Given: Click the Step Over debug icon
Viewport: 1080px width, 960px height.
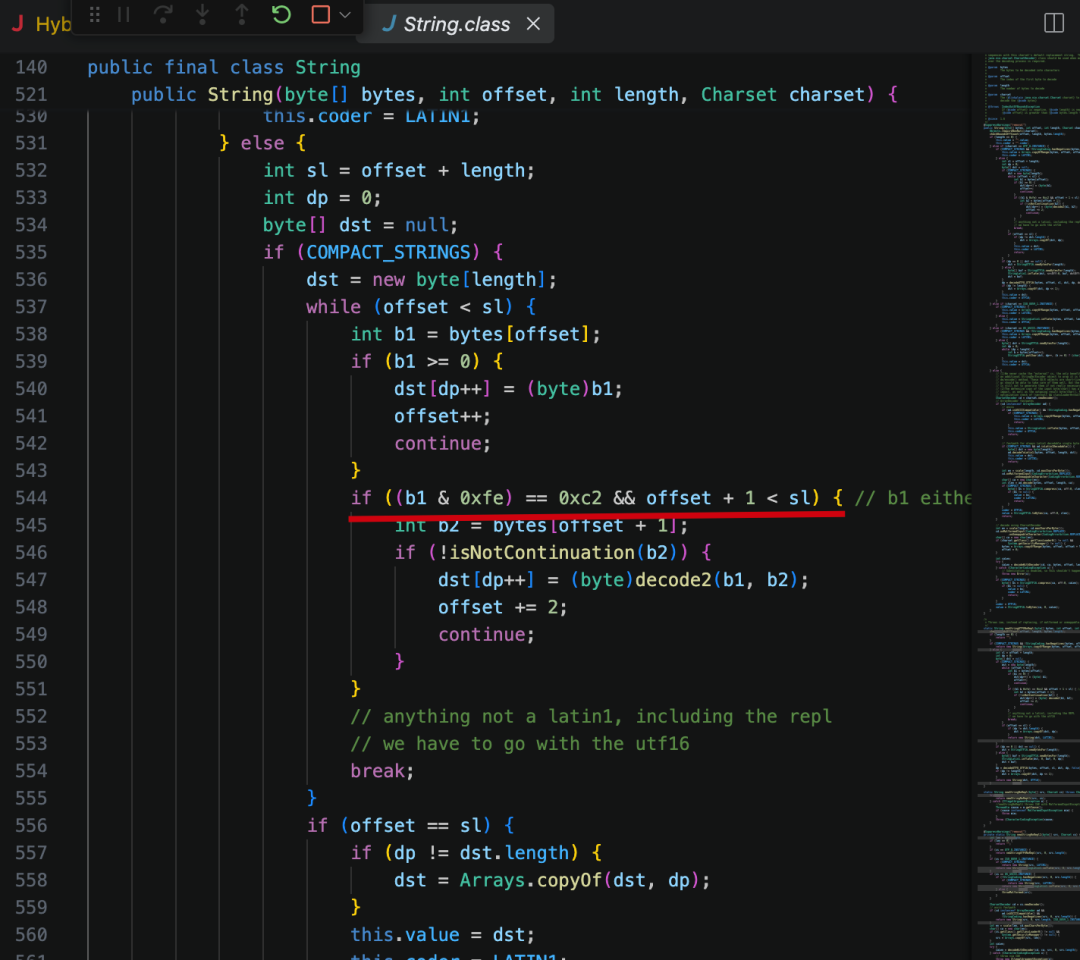Looking at the screenshot, I should click(x=163, y=14).
